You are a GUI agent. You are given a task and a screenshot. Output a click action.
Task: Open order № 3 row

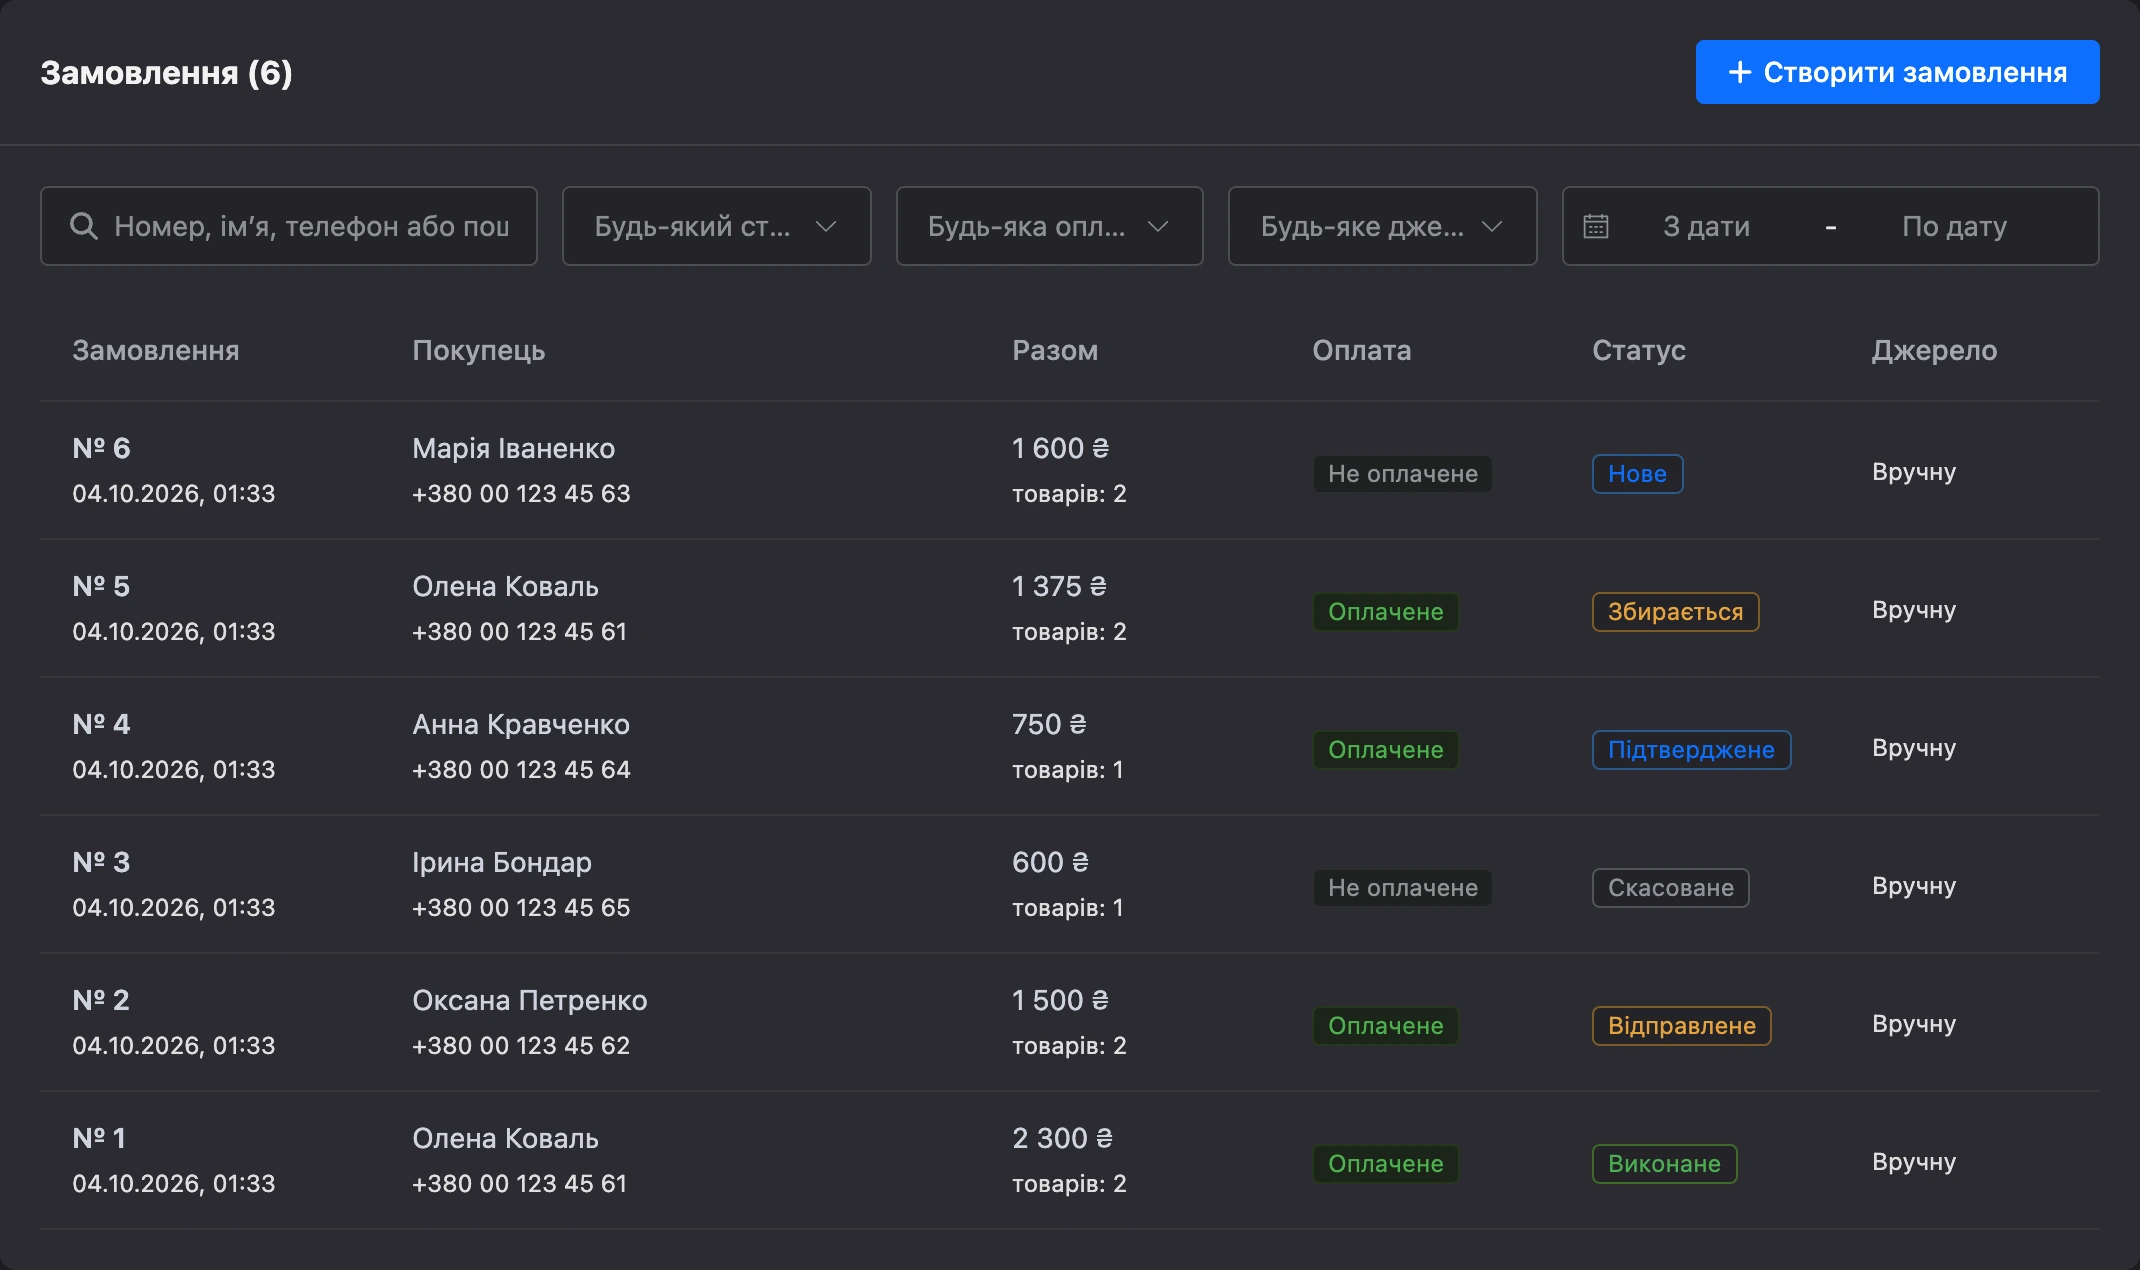(x=1069, y=884)
